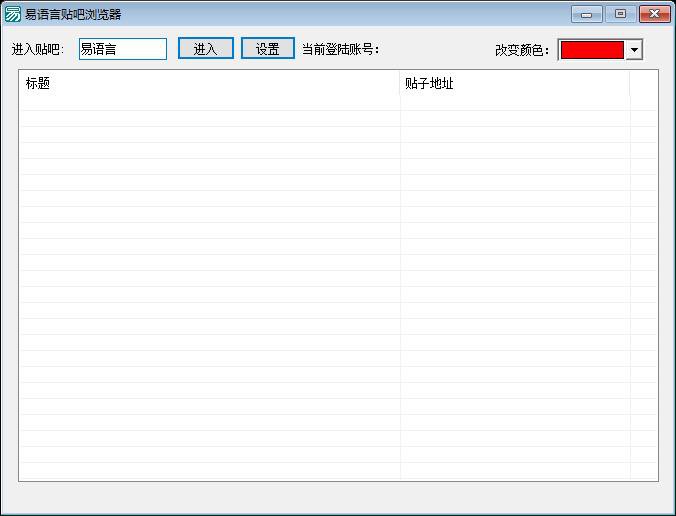The image size is (676, 516).
Task: Click the 当前登陆账号 label
Action: point(341,49)
